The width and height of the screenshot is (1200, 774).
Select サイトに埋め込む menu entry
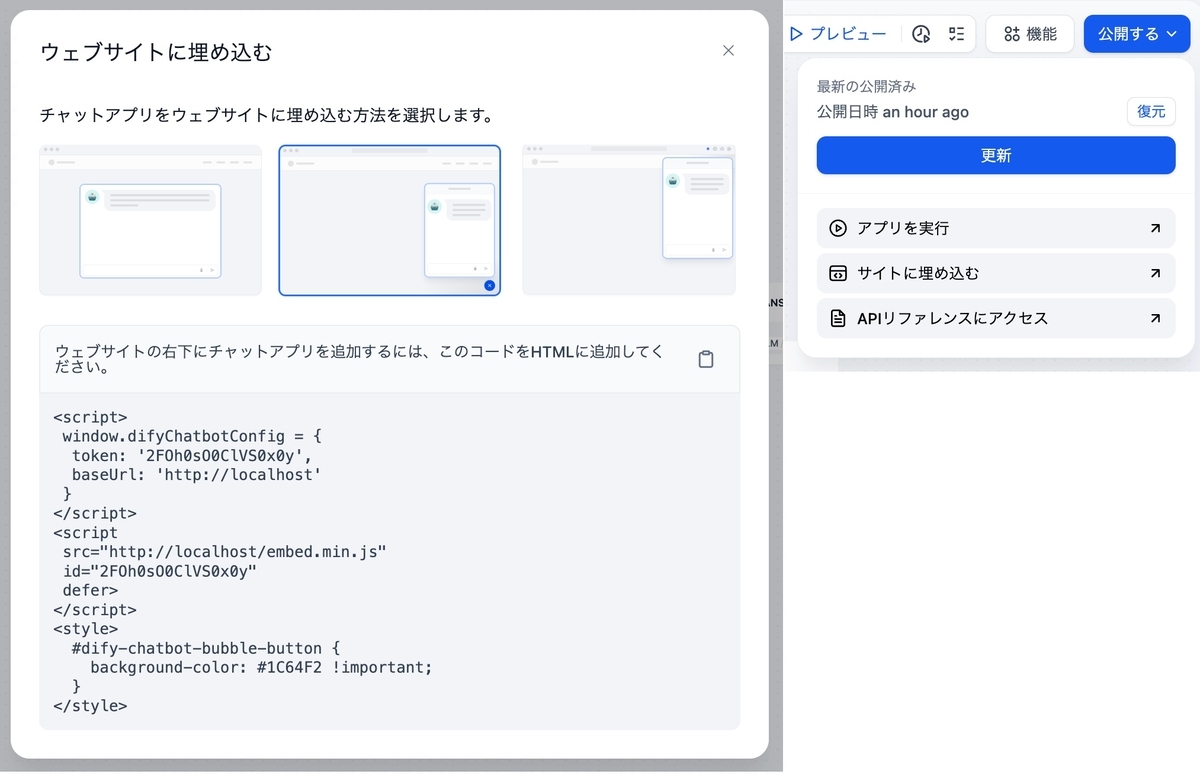point(996,273)
